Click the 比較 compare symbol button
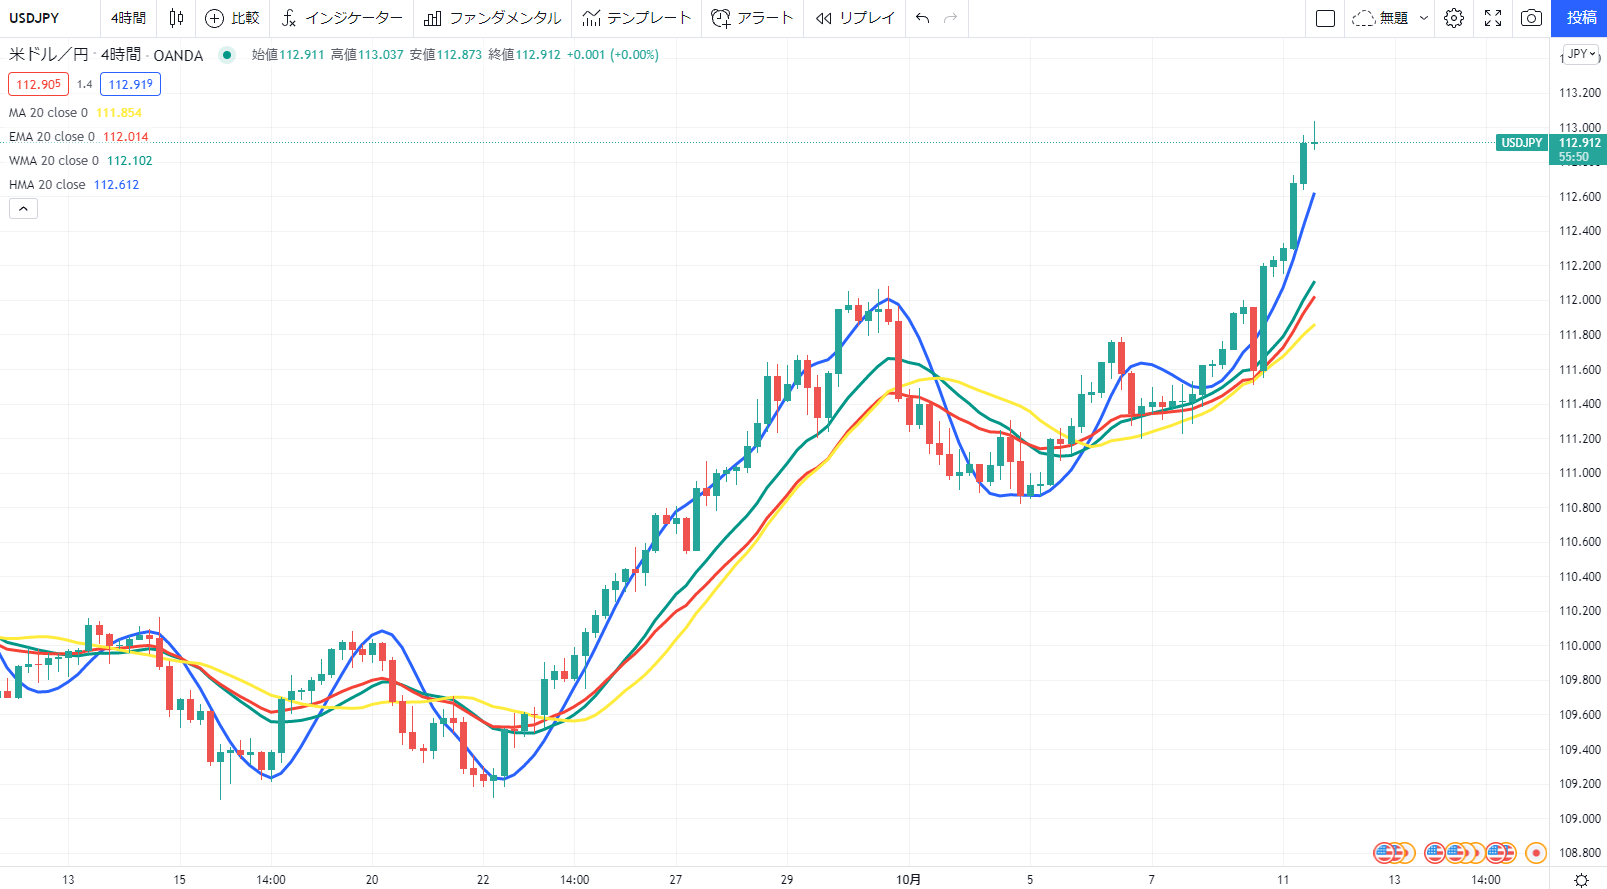Screen dimensions: 1607x889 click(232, 18)
